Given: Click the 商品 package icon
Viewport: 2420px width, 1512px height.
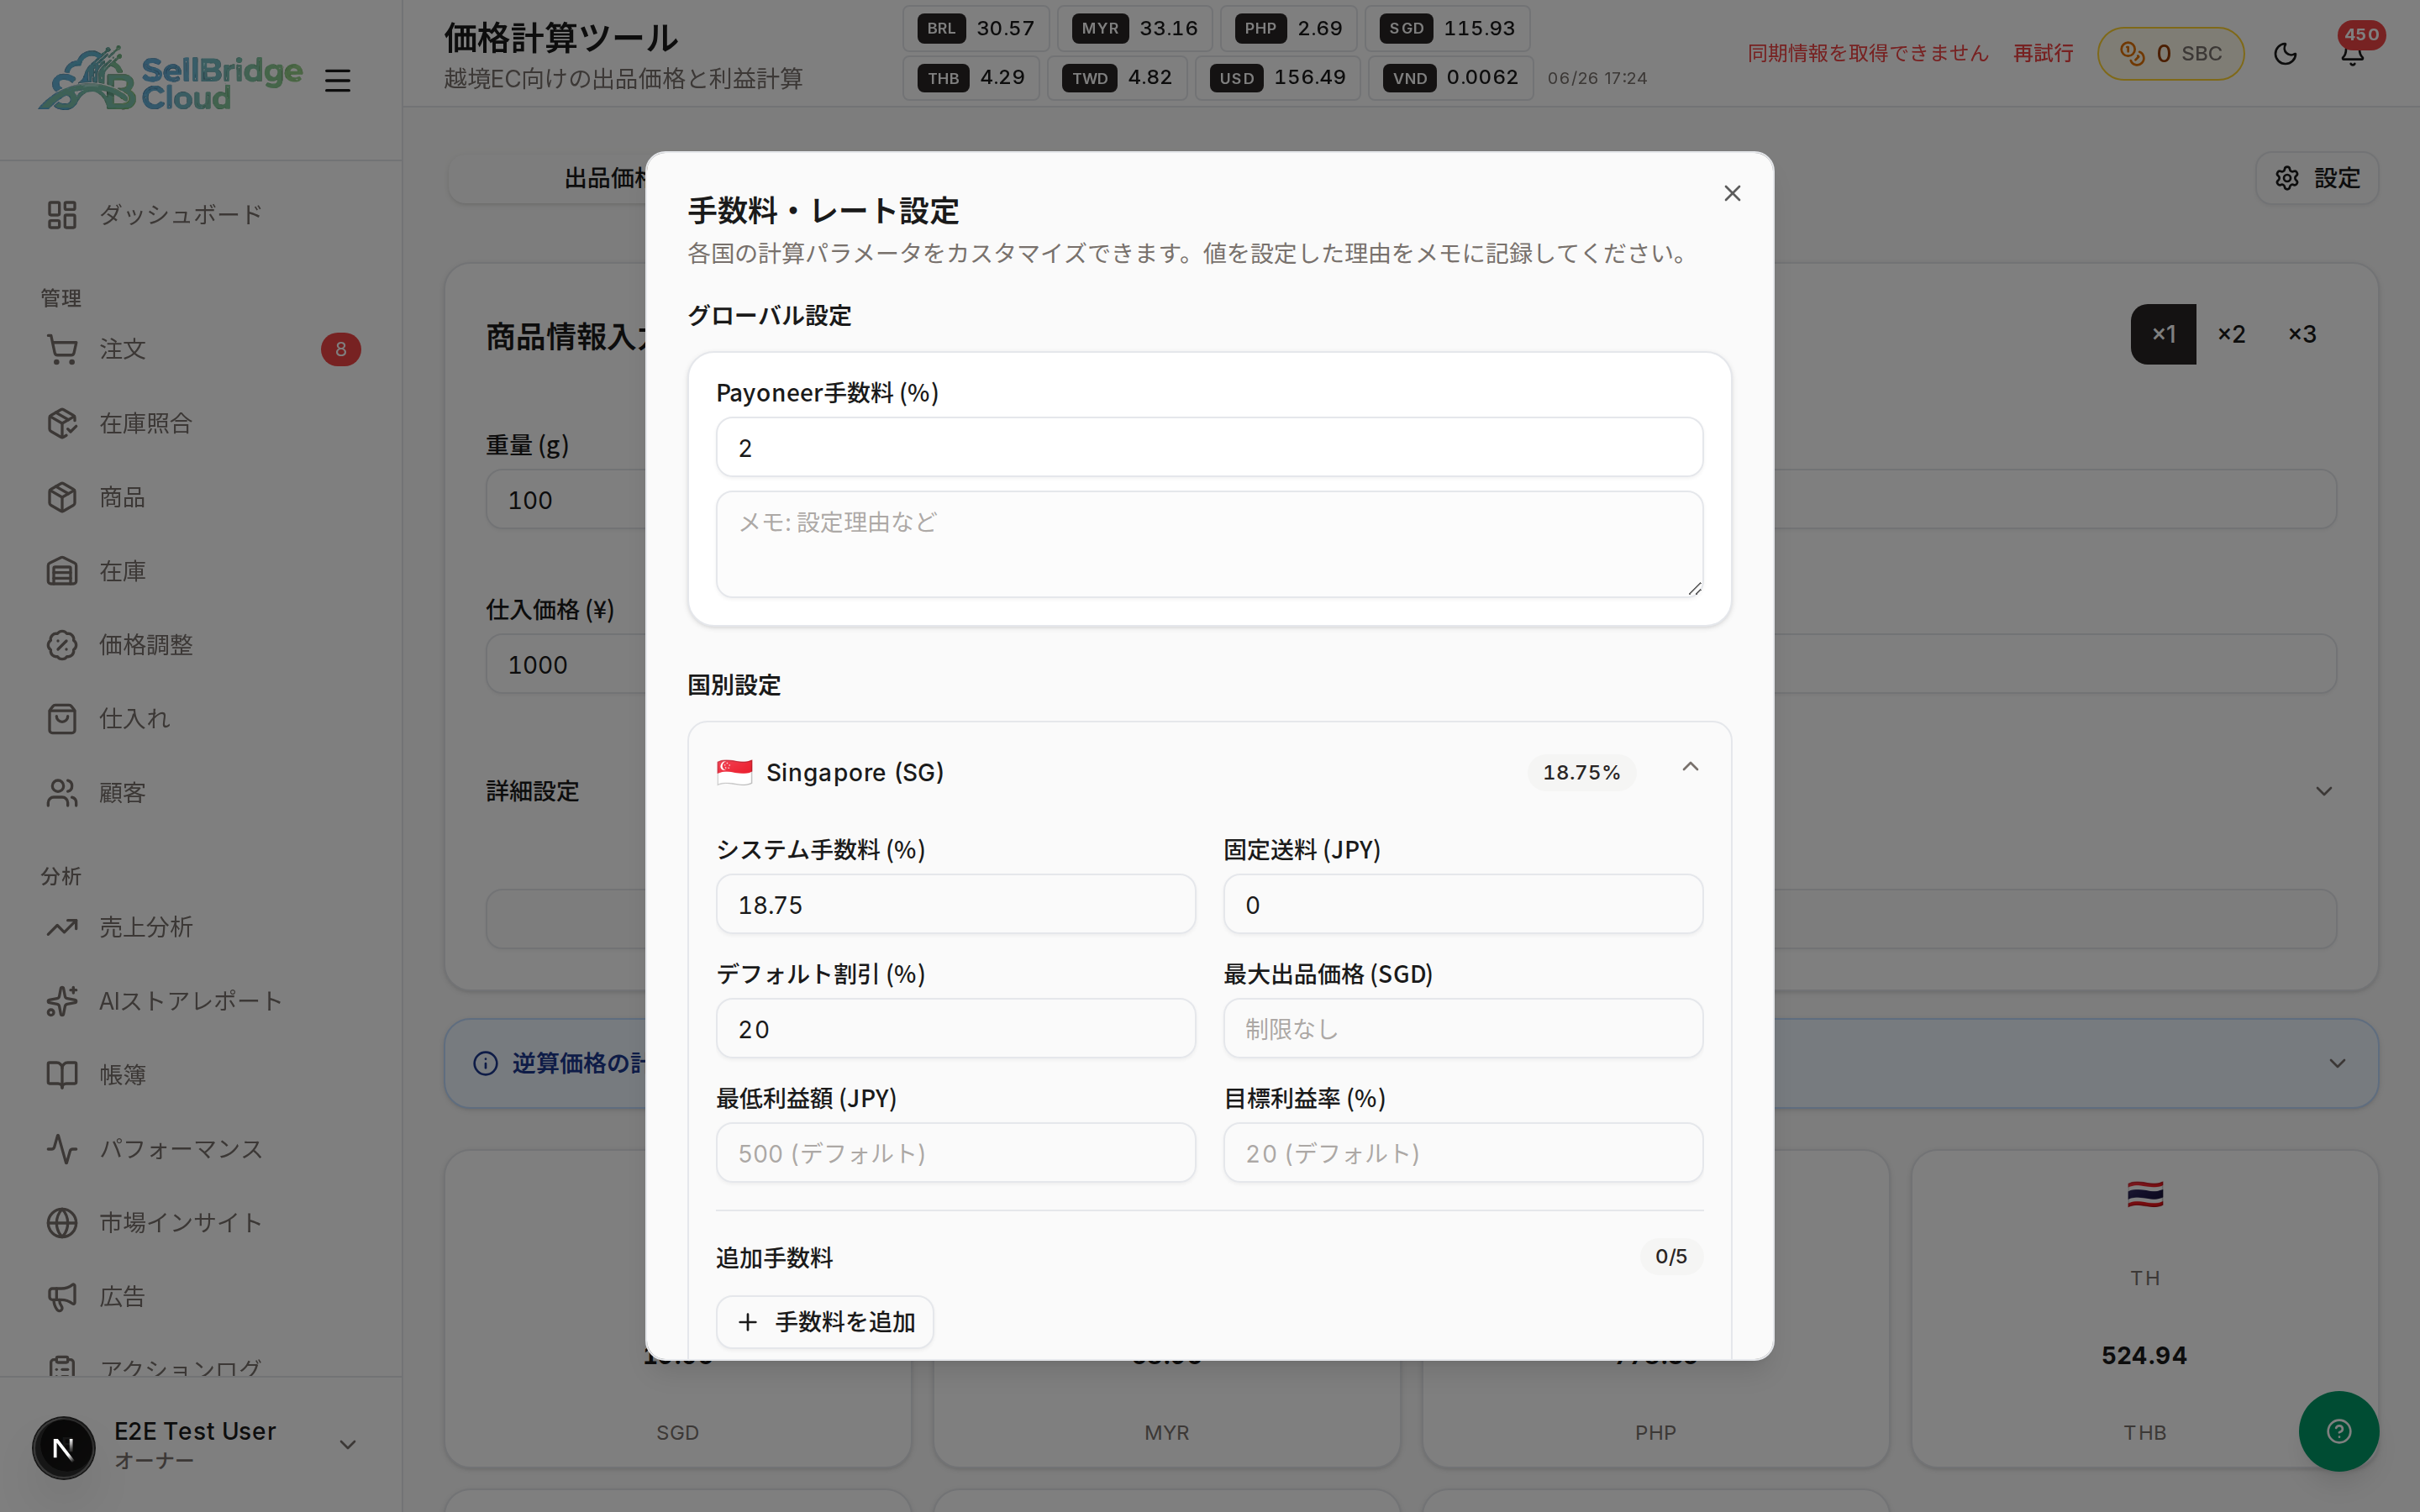Looking at the screenshot, I should 62,497.
